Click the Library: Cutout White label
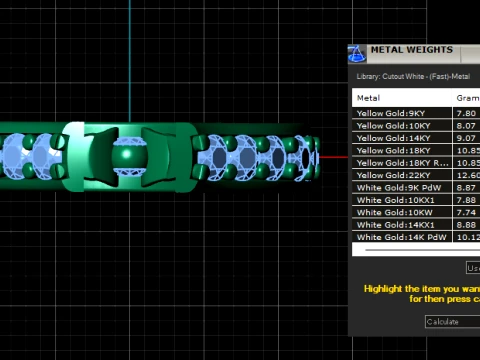This screenshot has height=360, width=480. pyautogui.click(x=413, y=76)
